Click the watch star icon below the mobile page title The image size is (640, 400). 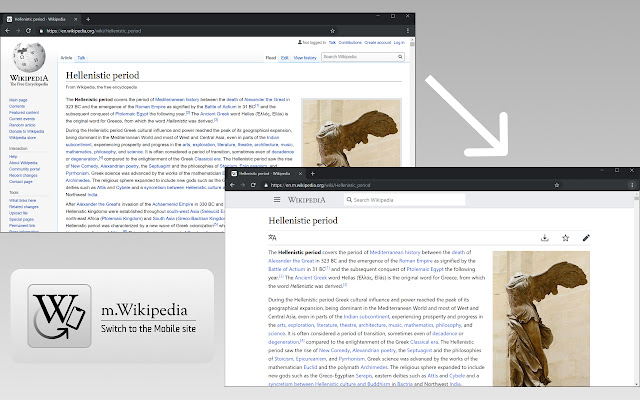coord(565,238)
